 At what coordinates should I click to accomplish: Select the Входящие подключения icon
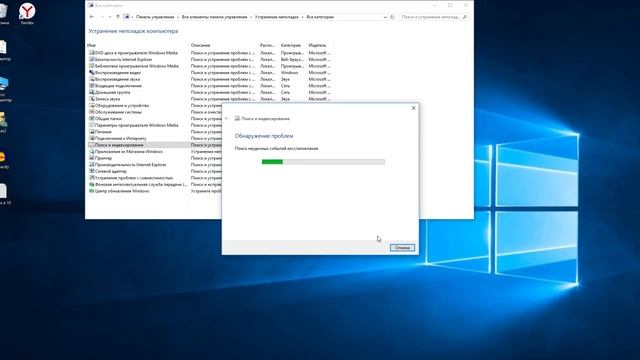click(x=91, y=86)
